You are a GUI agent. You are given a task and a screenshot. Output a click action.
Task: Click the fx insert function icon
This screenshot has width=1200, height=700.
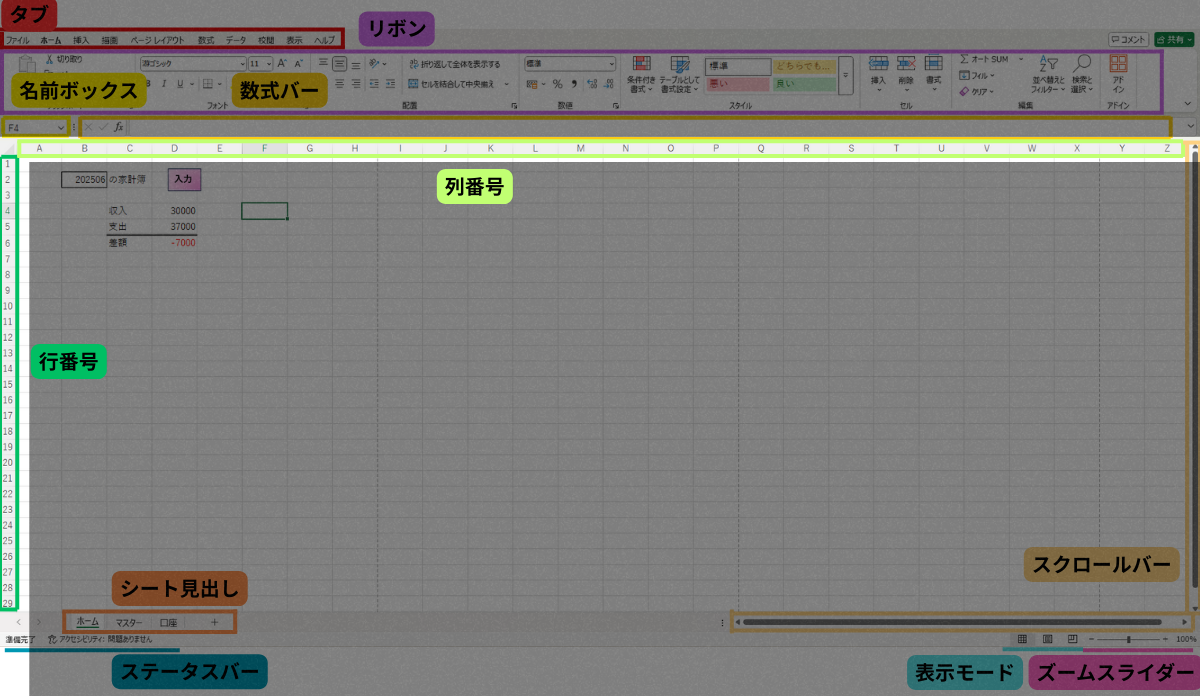118,127
